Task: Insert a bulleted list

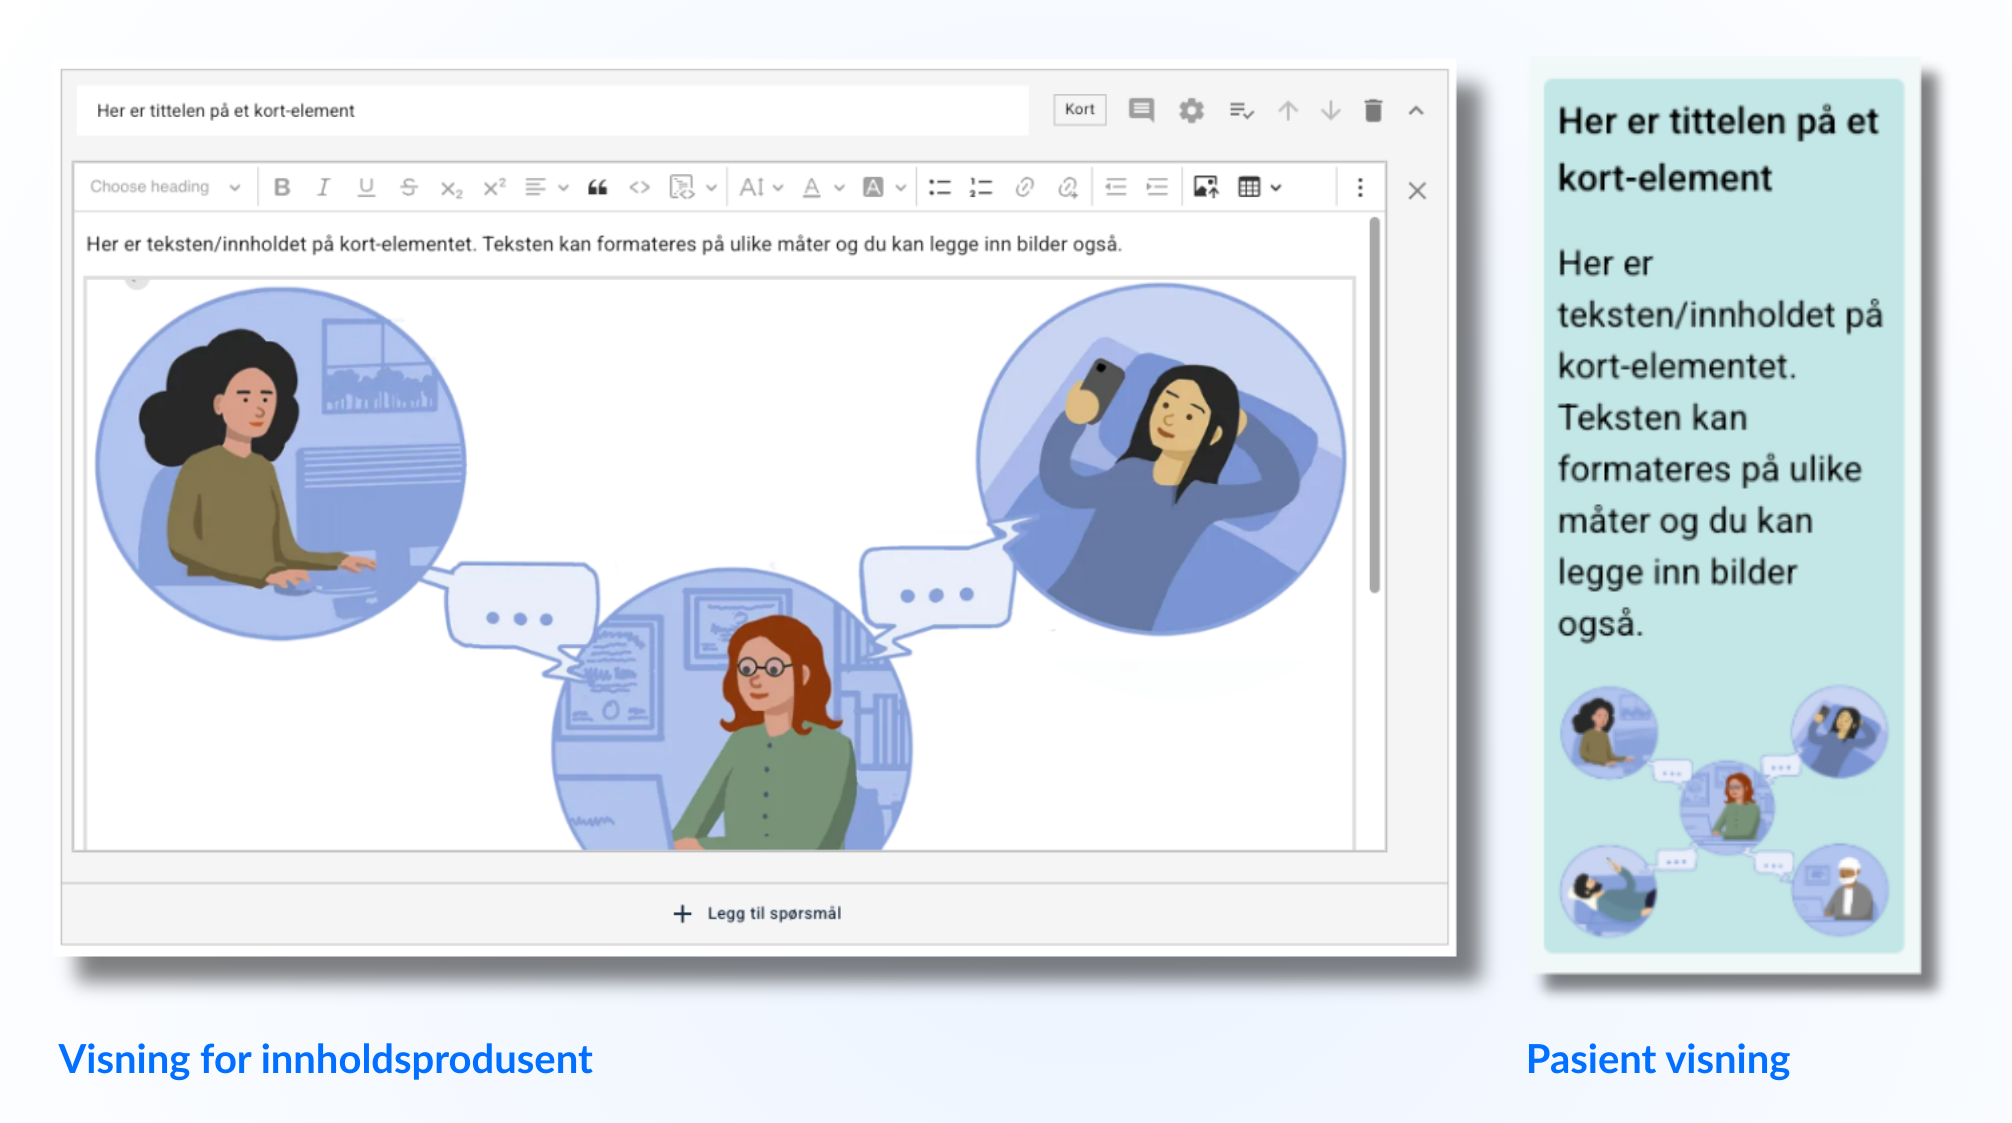Action: tap(939, 187)
